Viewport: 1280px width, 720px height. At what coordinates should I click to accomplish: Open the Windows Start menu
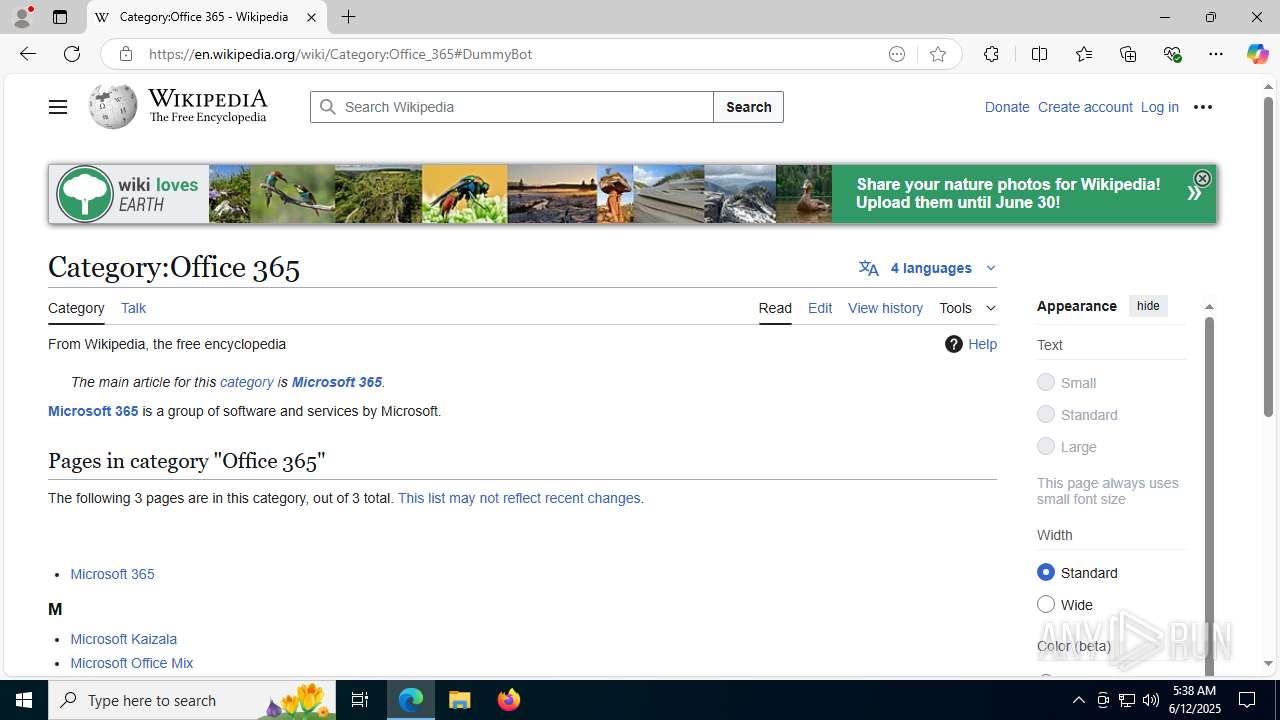pyautogui.click(x=24, y=700)
